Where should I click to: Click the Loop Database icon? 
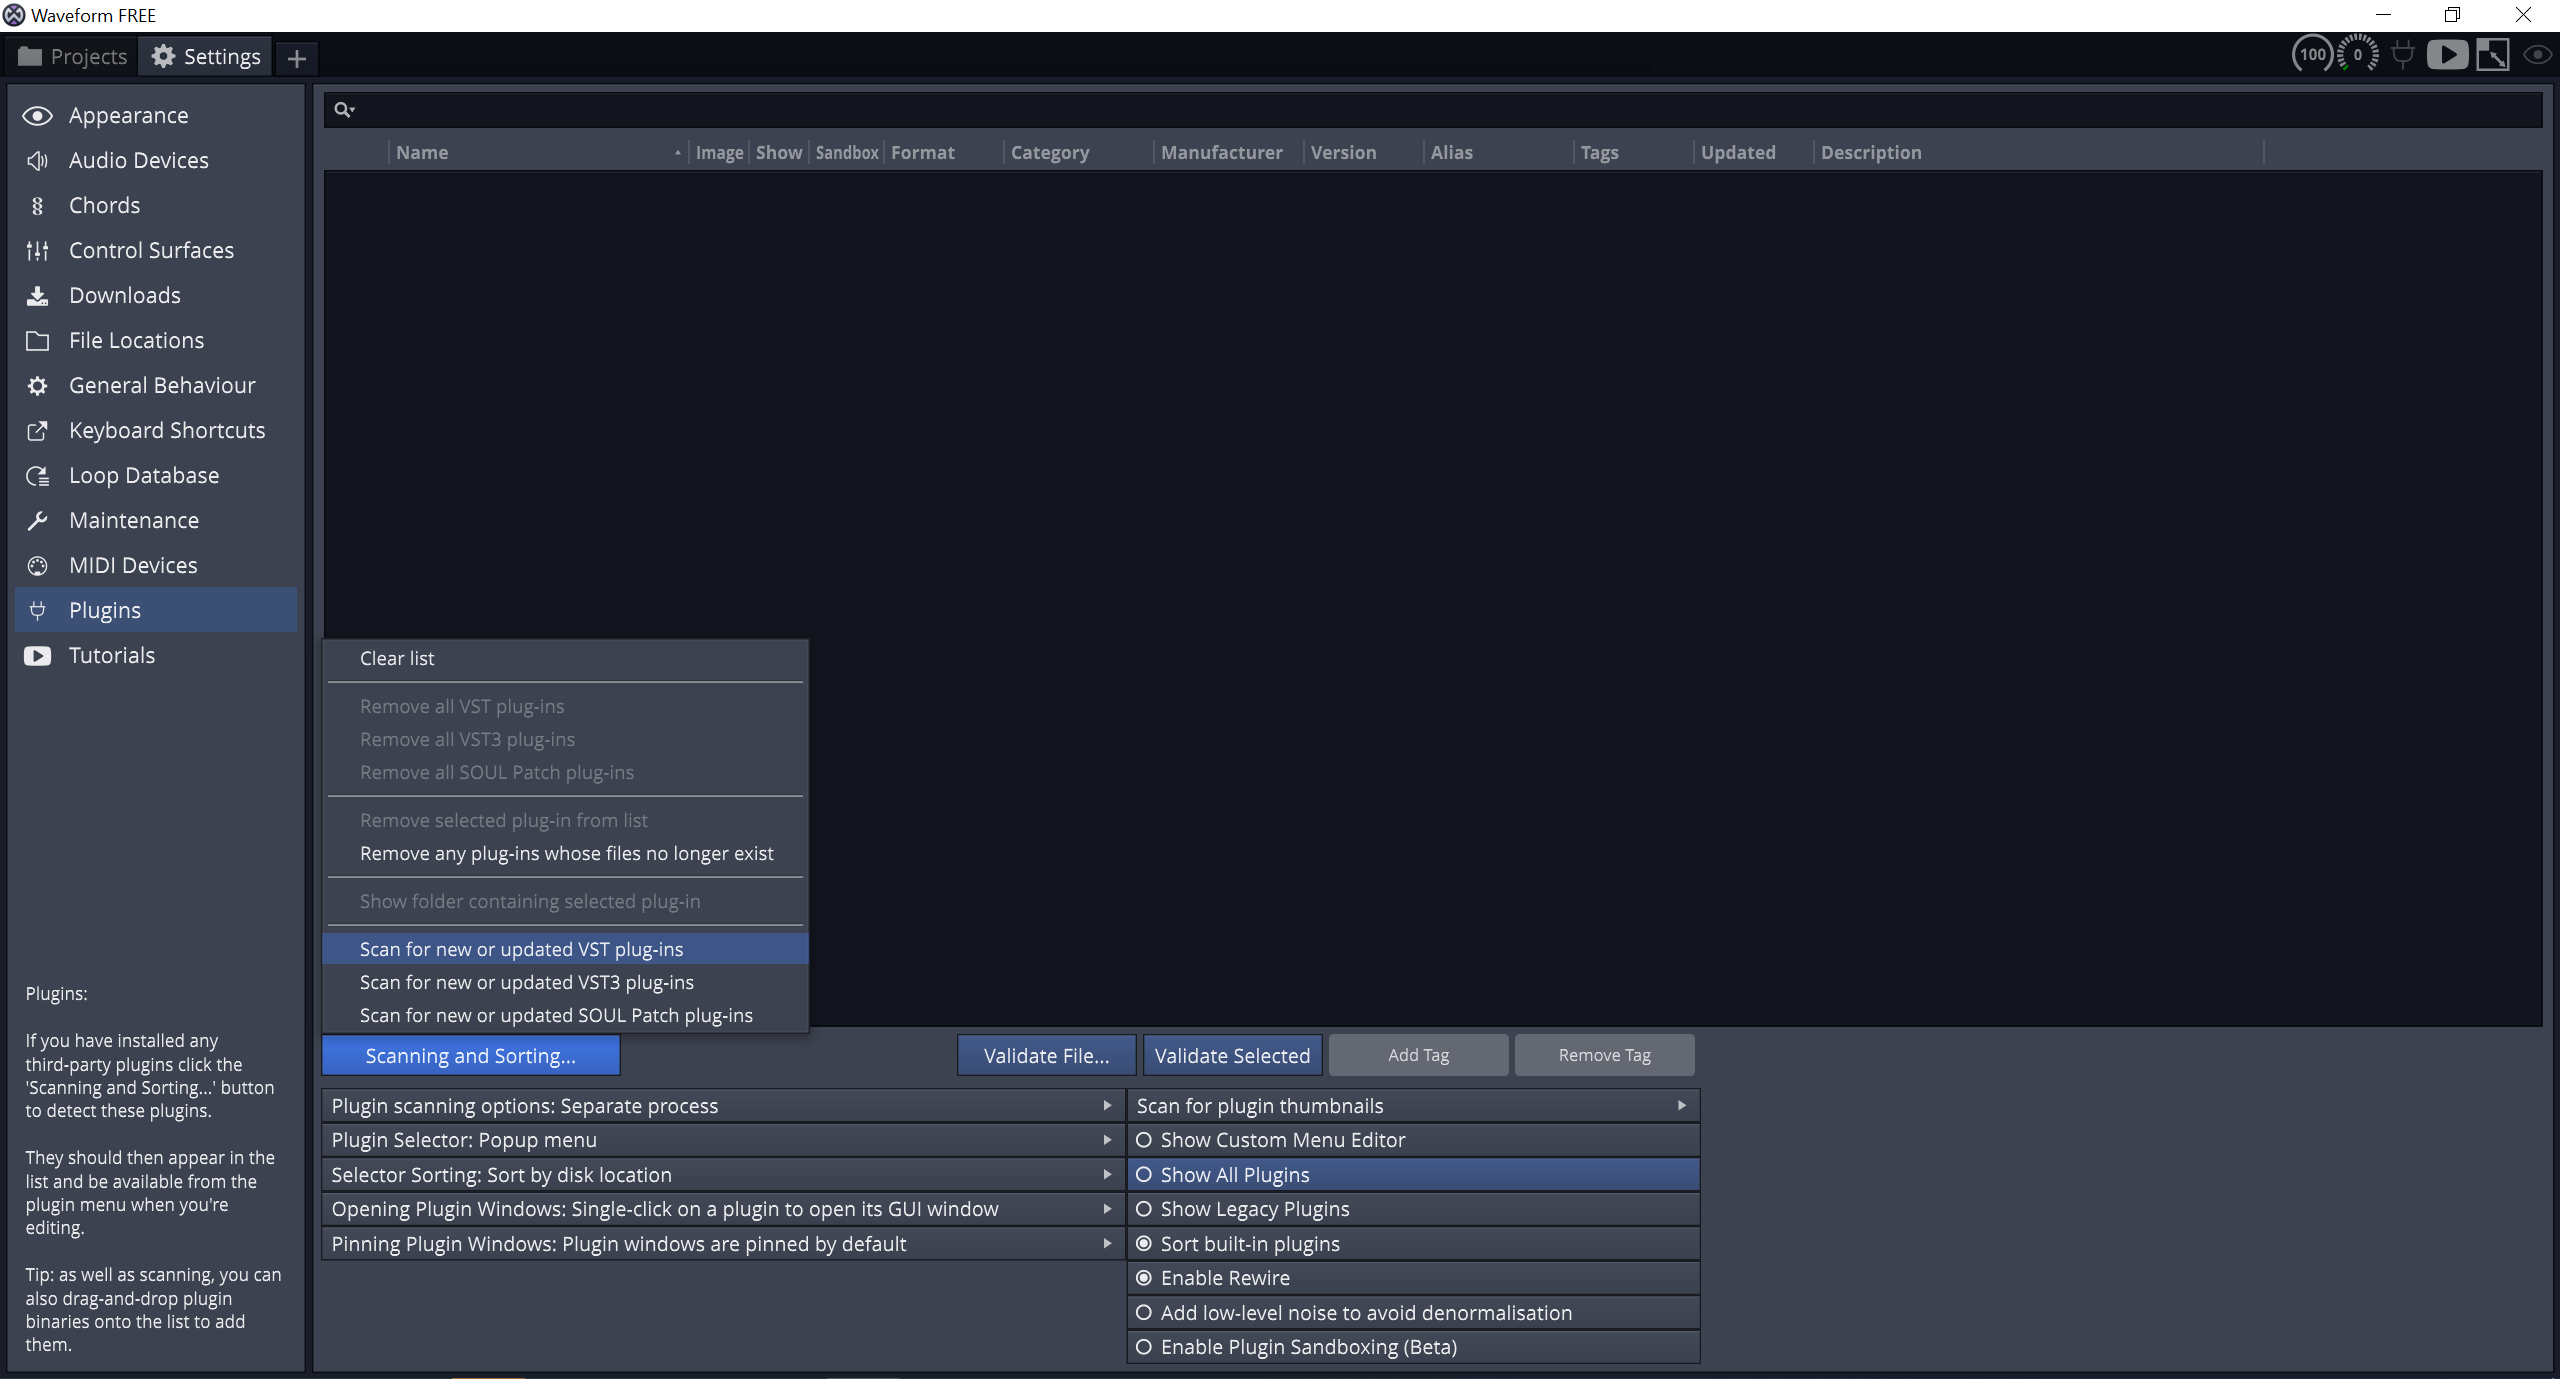[37, 476]
